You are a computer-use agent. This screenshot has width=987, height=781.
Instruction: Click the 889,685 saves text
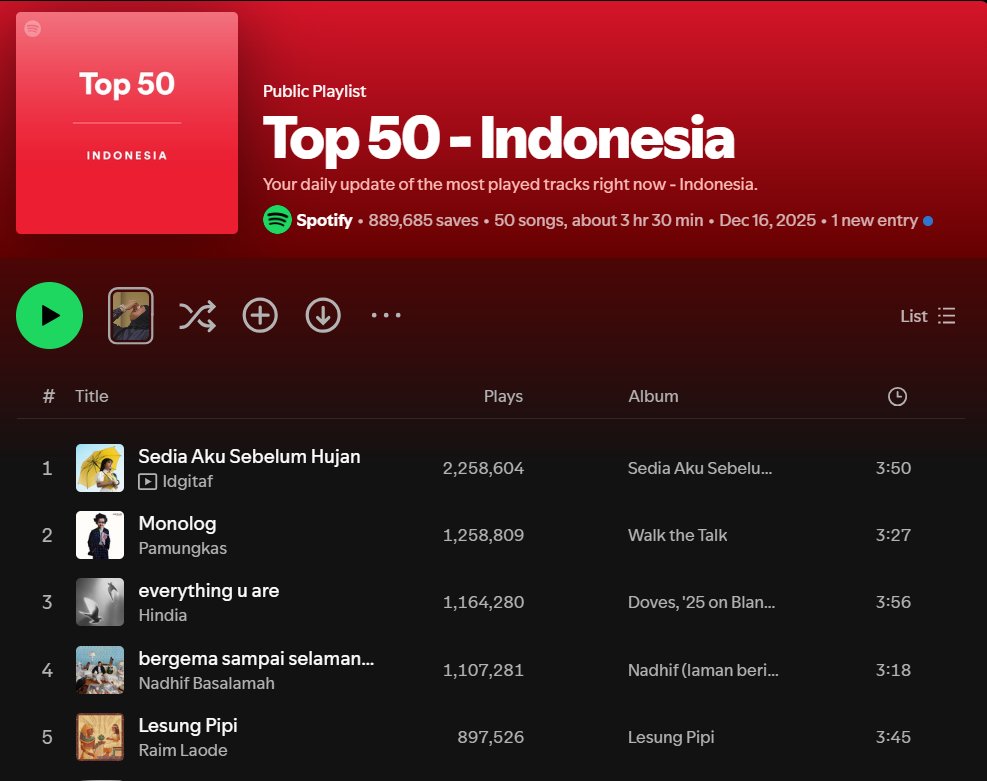pyautogui.click(x=423, y=220)
